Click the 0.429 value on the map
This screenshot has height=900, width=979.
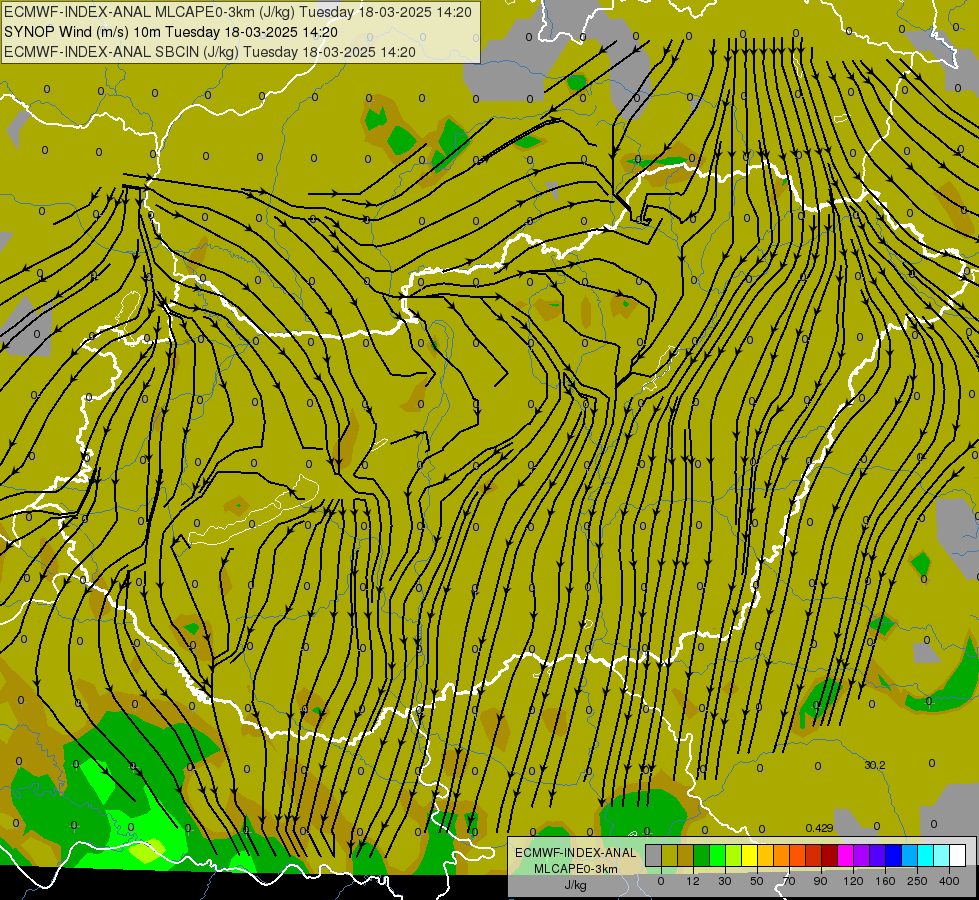point(819,828)
